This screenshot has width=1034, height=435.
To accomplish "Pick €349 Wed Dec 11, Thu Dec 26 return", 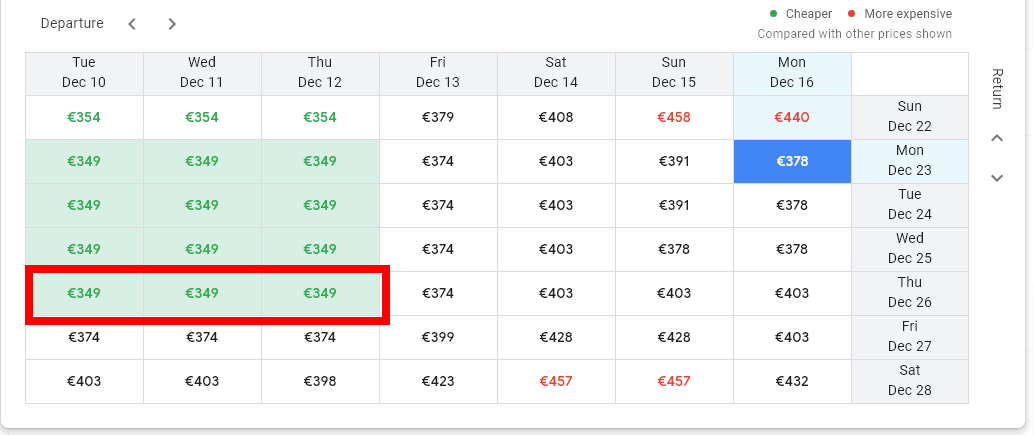I will pyautogui.click(x=202, y=293).
